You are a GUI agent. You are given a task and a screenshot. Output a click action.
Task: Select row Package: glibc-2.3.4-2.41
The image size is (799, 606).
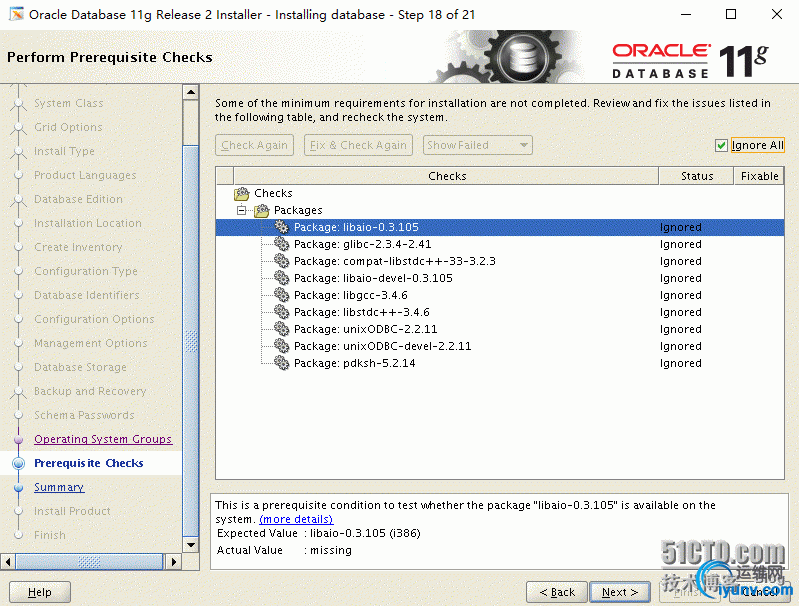500,244
